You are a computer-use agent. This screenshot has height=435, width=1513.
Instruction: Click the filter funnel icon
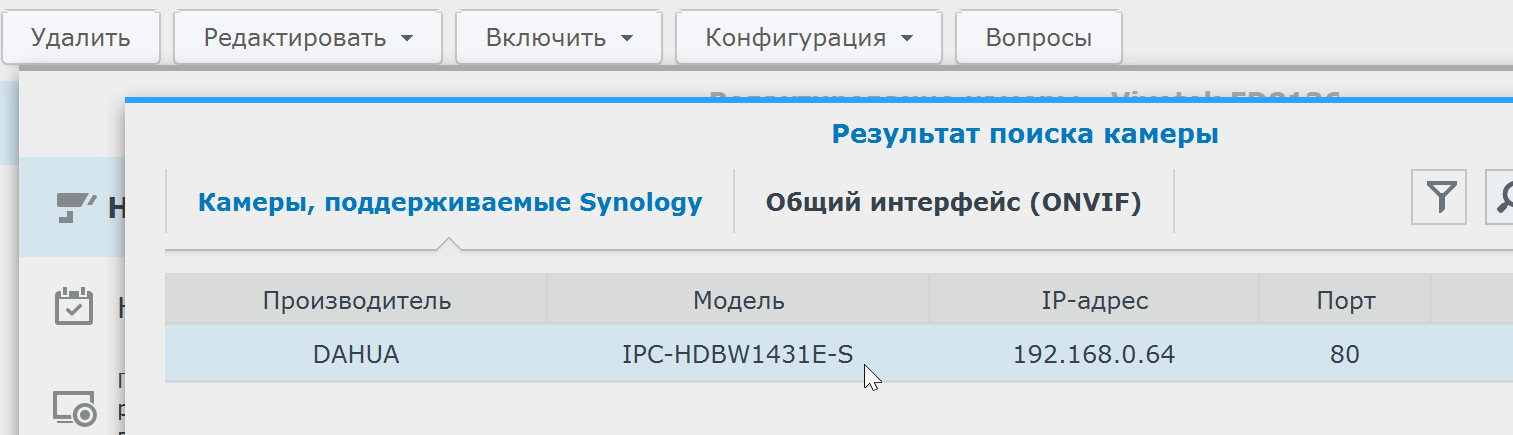(x=1439, y=198)
